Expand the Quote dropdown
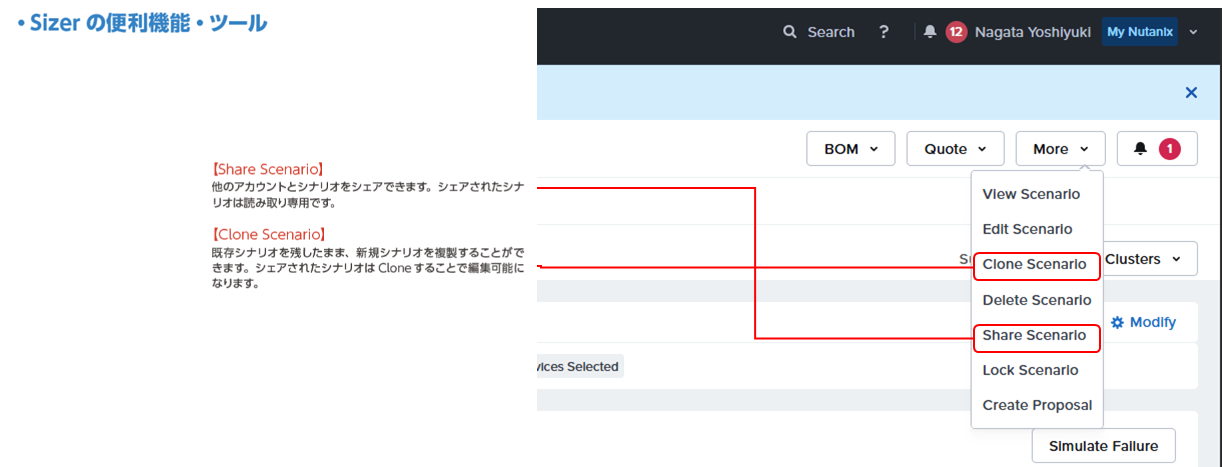This screenshot has height=467, width=1222. click(x=955, y=149)
